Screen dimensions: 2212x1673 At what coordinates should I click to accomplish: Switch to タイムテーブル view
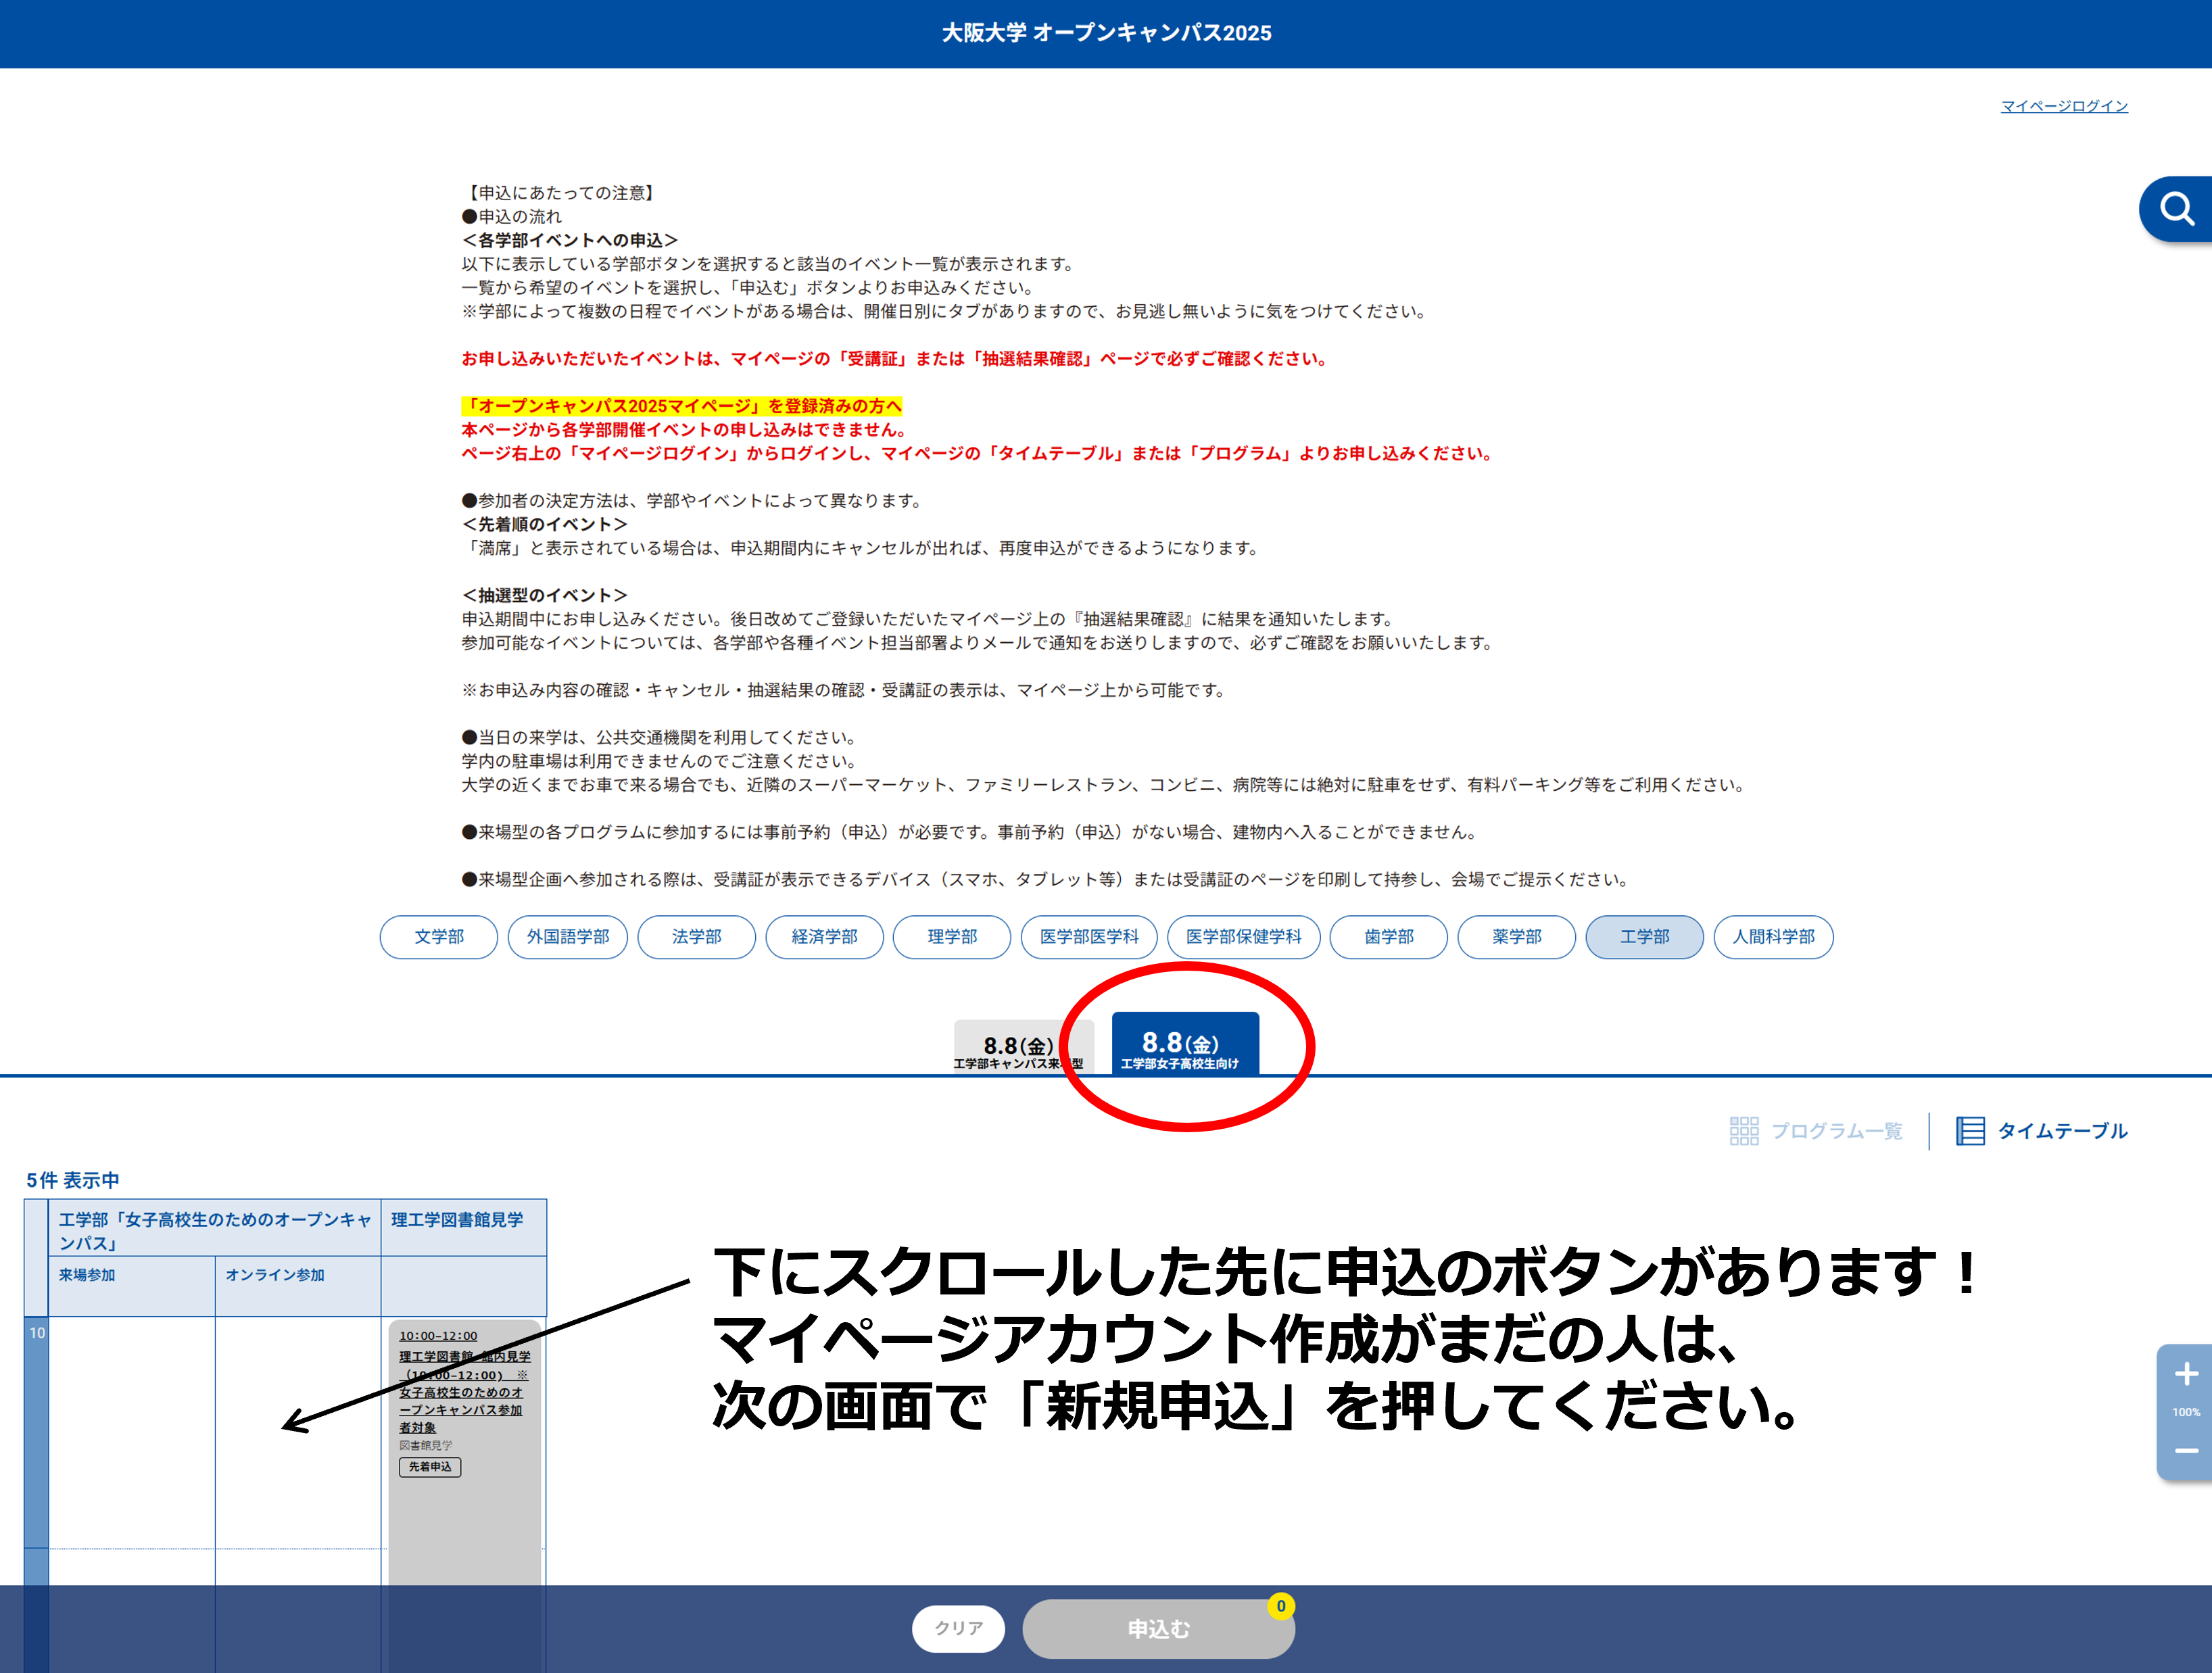tap(2042, 1131)
